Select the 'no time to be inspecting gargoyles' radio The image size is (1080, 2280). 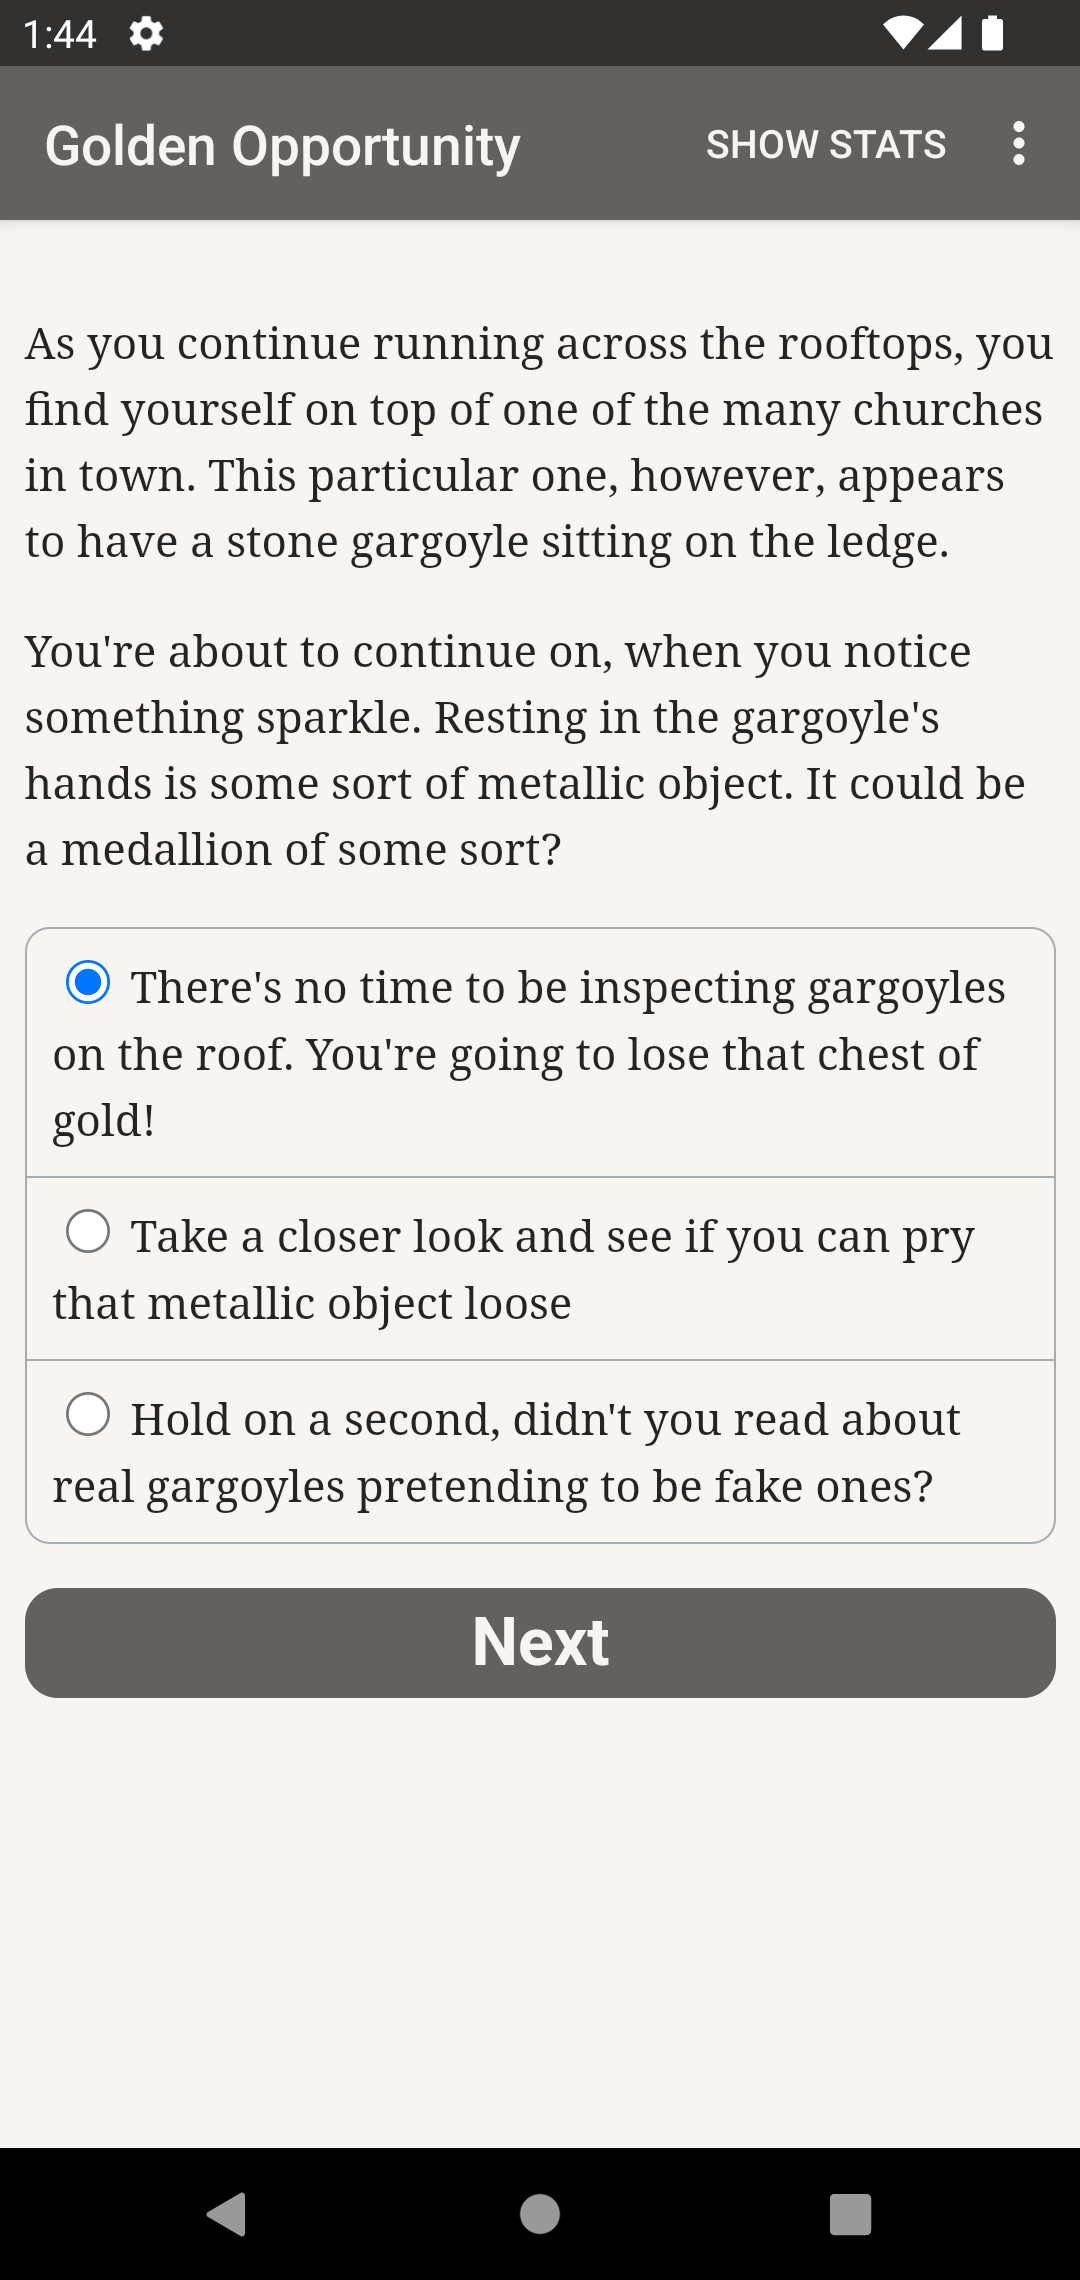point(88,983)
